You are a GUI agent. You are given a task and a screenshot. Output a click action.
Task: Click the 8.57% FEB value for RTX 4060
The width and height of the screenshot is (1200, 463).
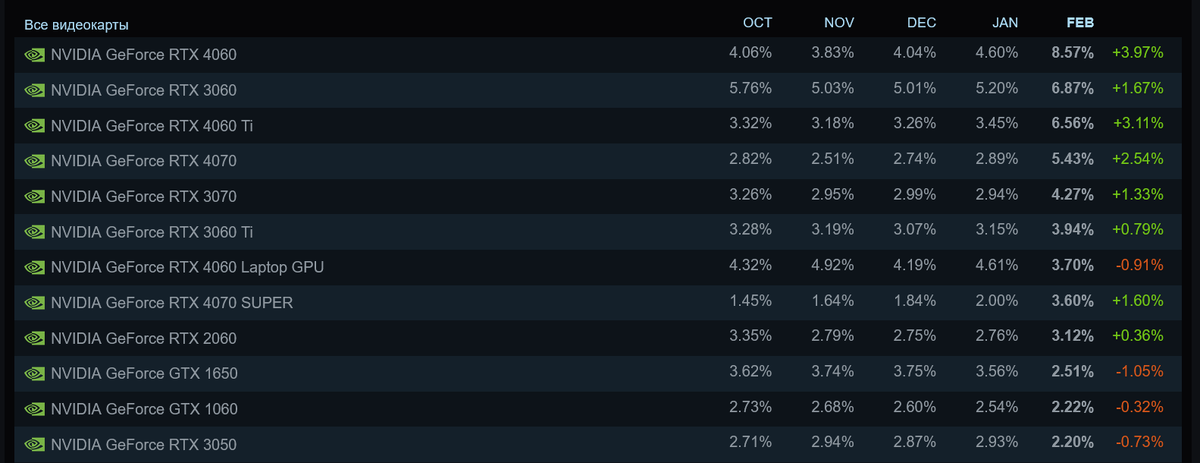(1072, 52)
